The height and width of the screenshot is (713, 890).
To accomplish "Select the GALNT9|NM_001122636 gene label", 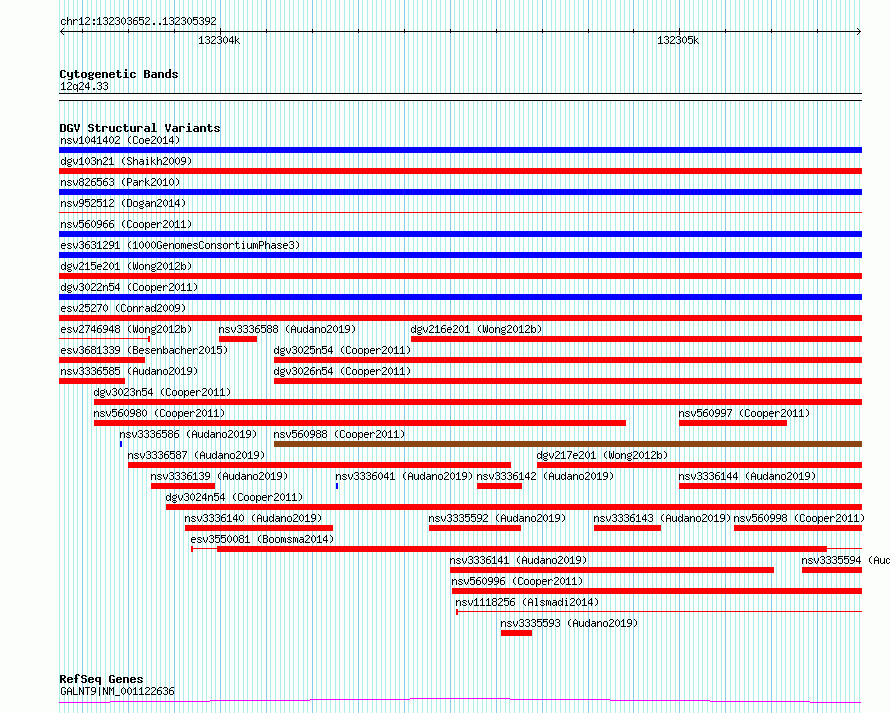I will (x=117, y=691).
